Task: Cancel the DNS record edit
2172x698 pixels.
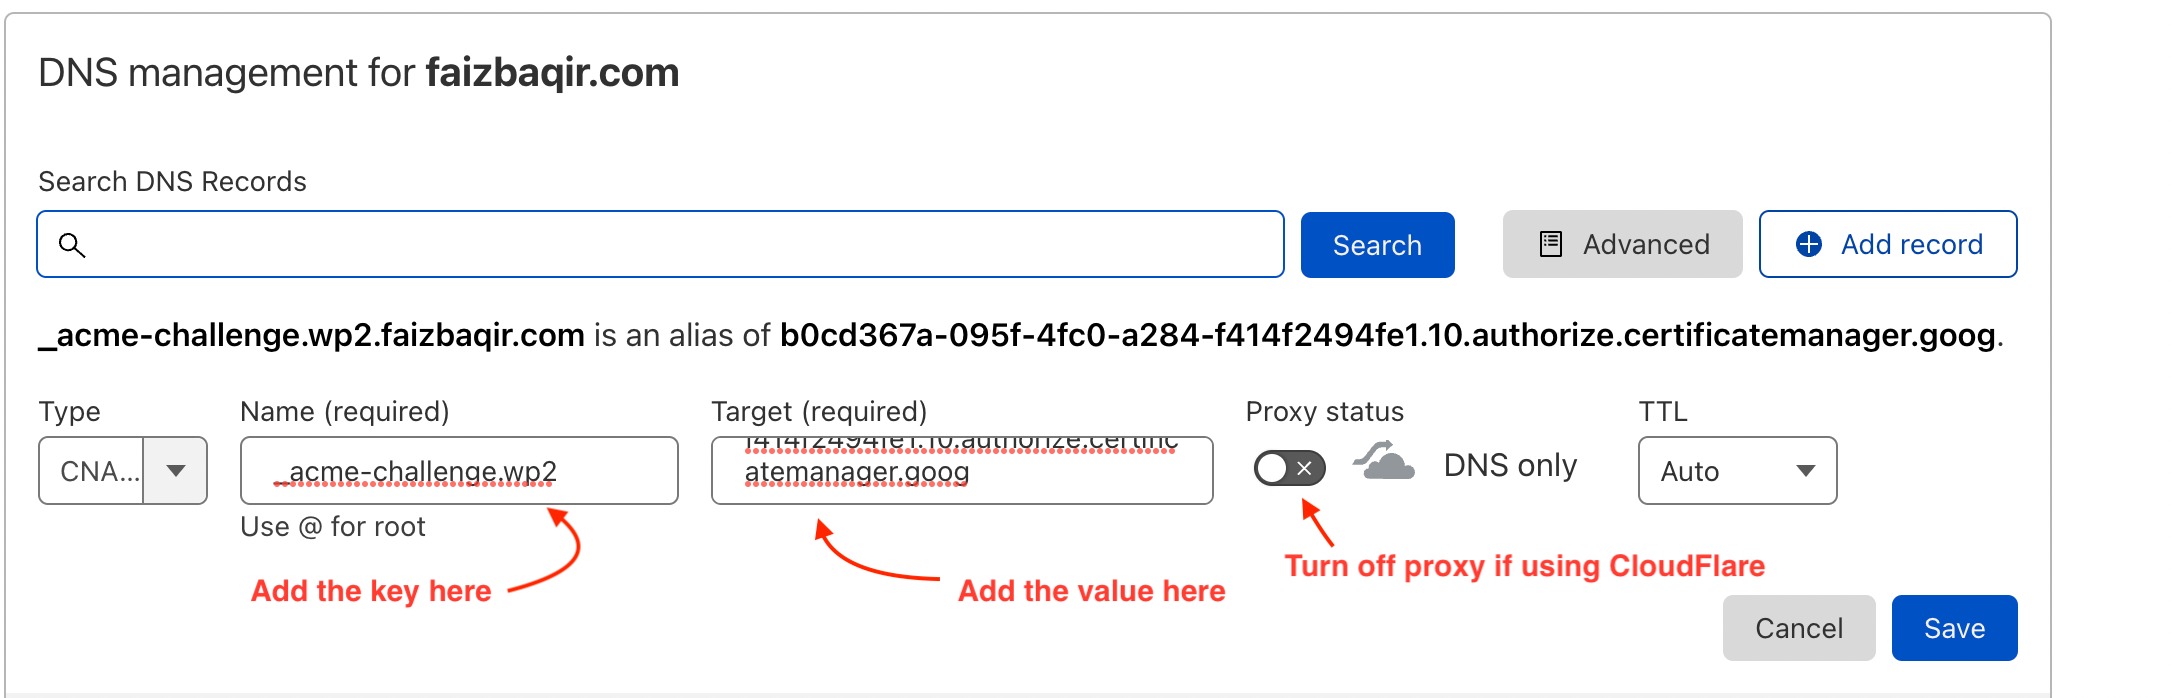Action: click(1798, 628)
